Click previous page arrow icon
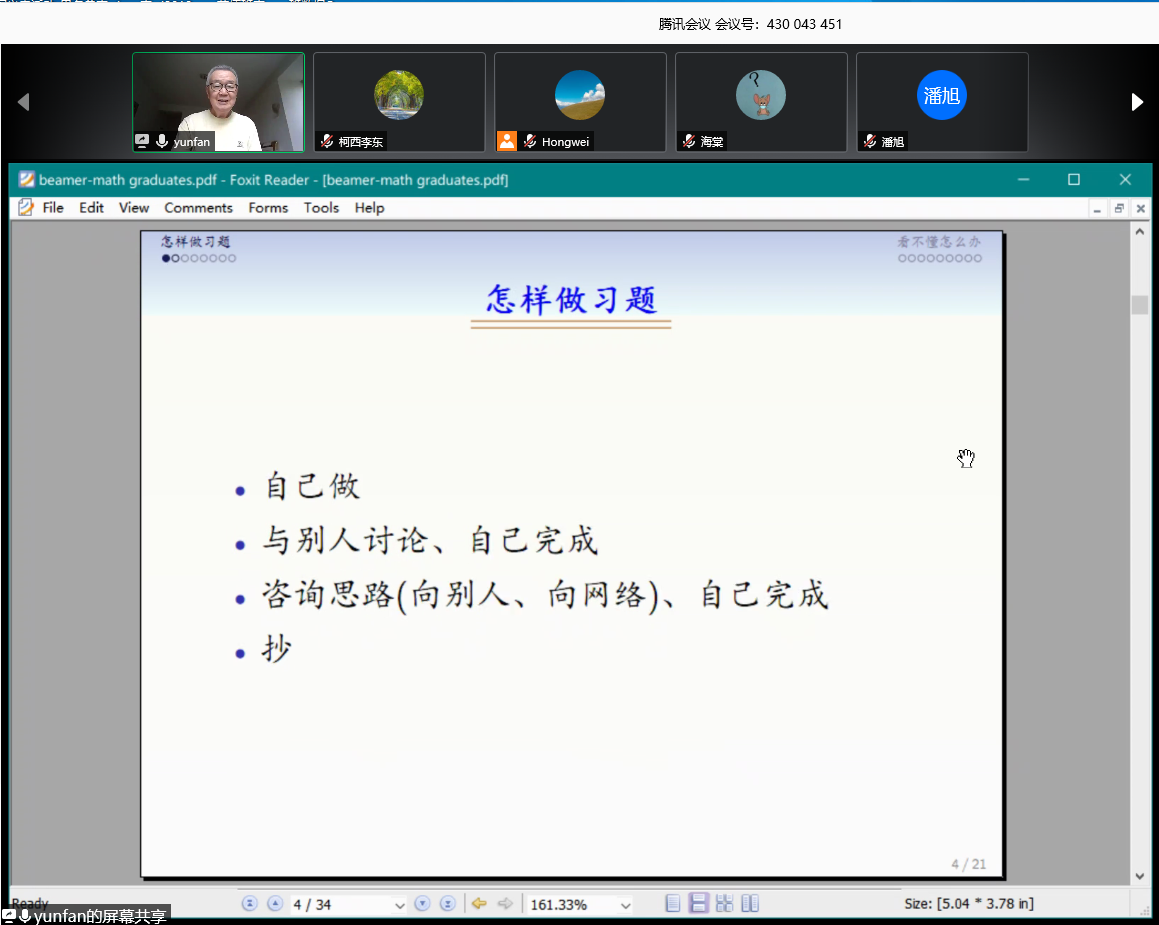The width and height of the screenshot is (1159, 925). click(275, 904)
